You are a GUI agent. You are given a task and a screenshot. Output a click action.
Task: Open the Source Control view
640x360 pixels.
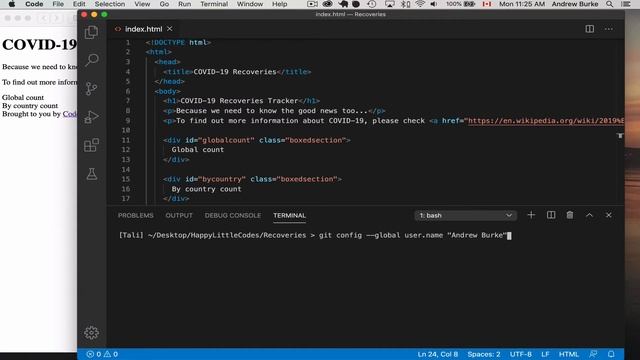91,88
